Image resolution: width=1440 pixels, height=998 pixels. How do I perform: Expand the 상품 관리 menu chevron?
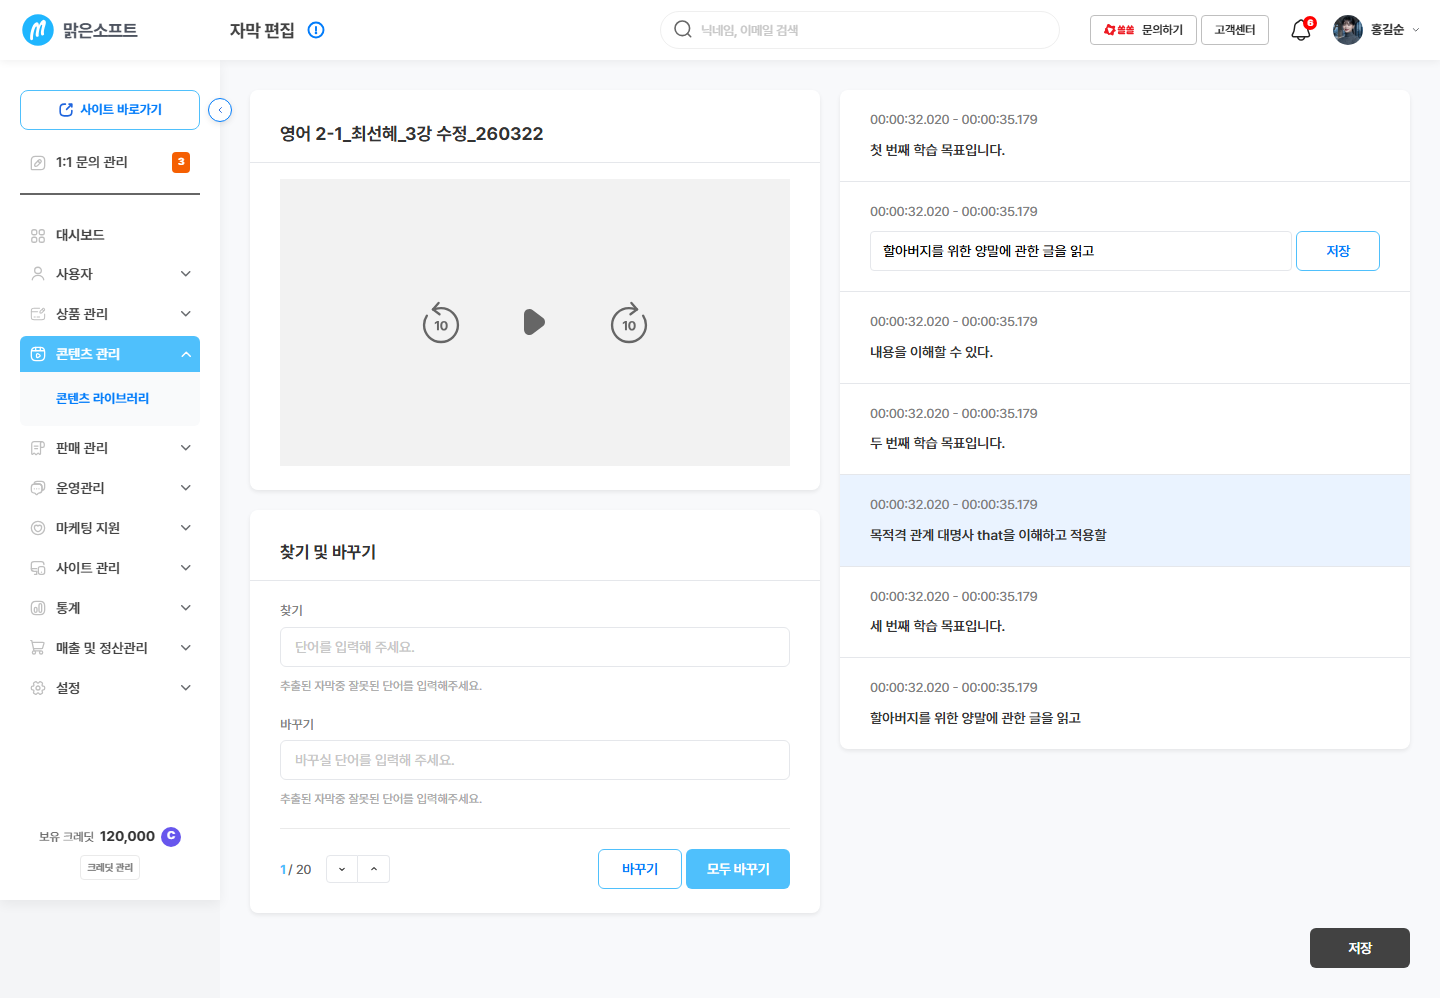coord(186,314)
